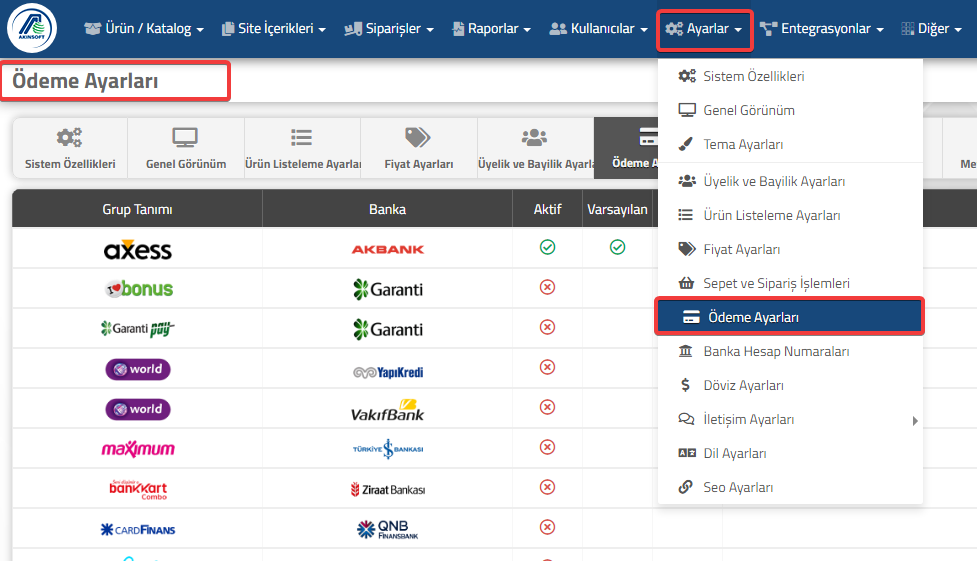Switch to the Fiyat Ayarları tab label
The width and height of the screenshot is (977, 561).
tap(419, 164)
